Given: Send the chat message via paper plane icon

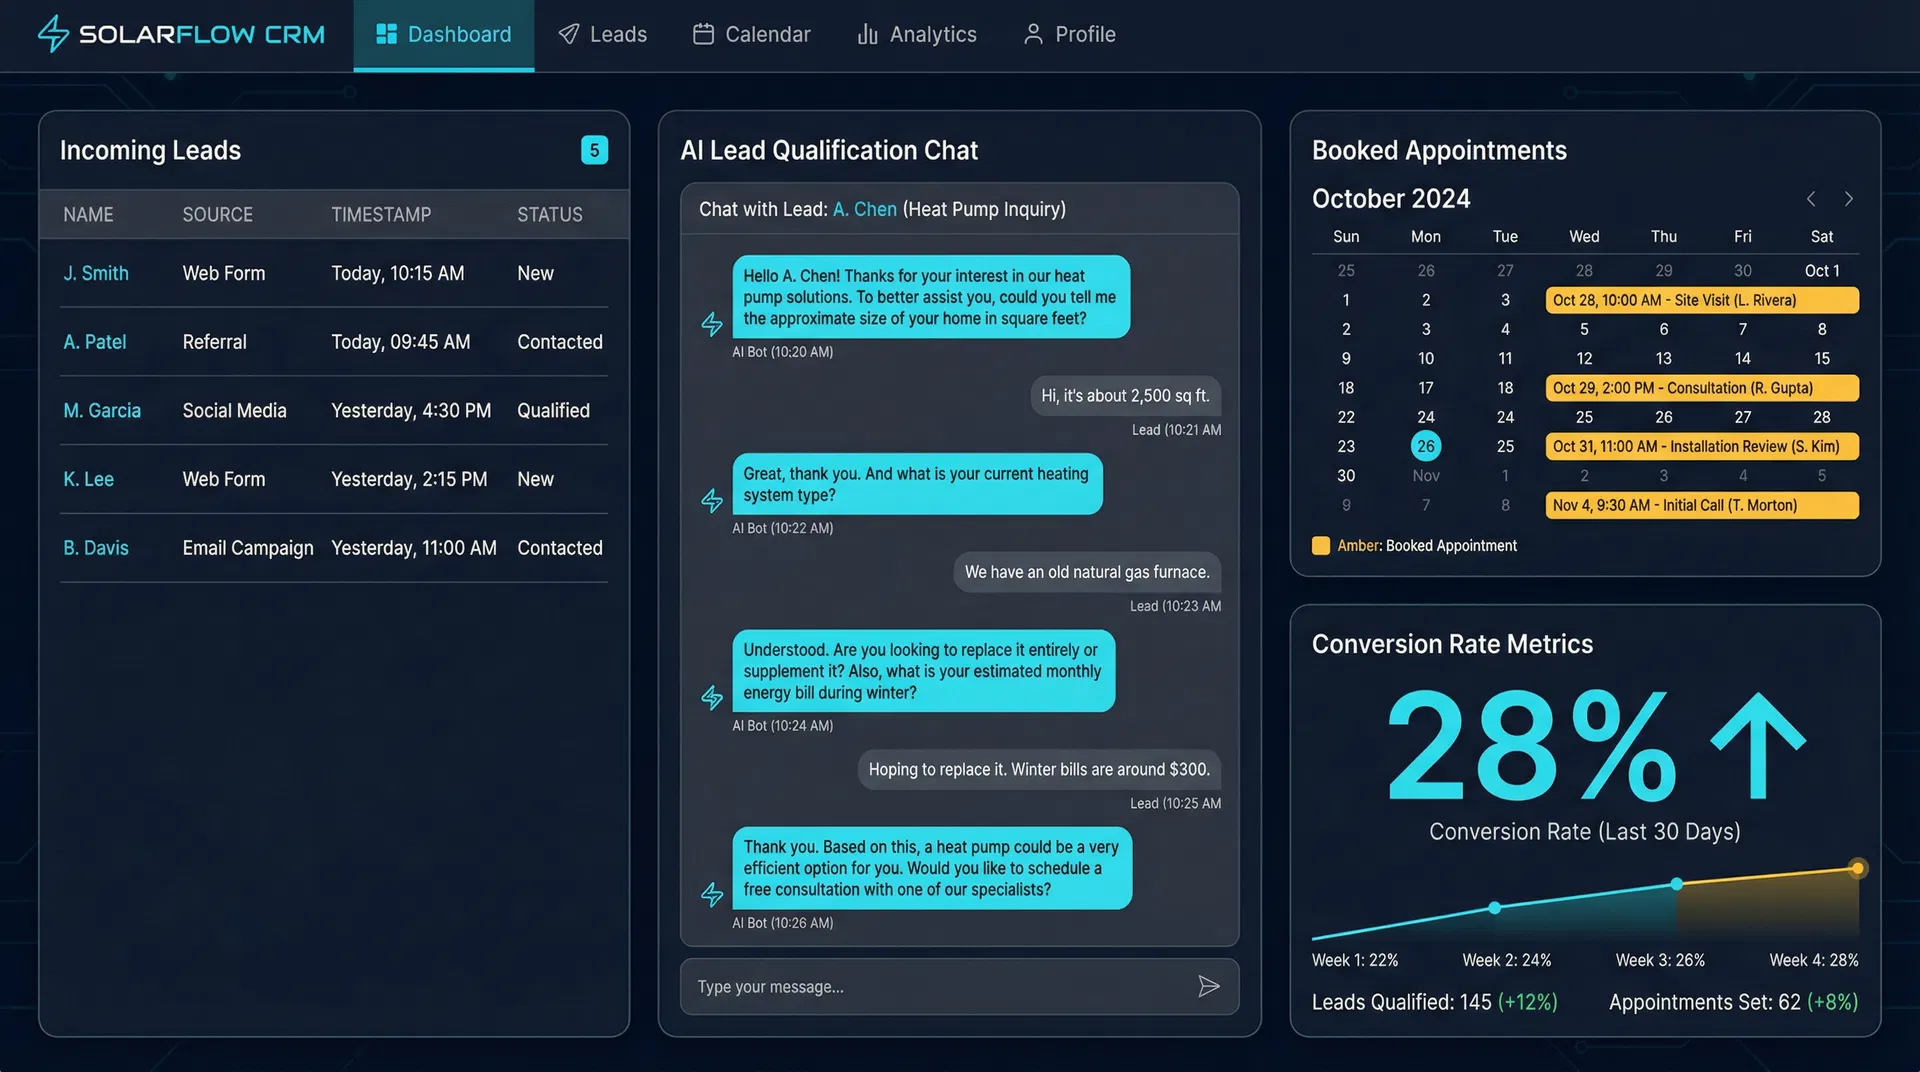Looking at the screenshot, I should [x=1208, y=987].
